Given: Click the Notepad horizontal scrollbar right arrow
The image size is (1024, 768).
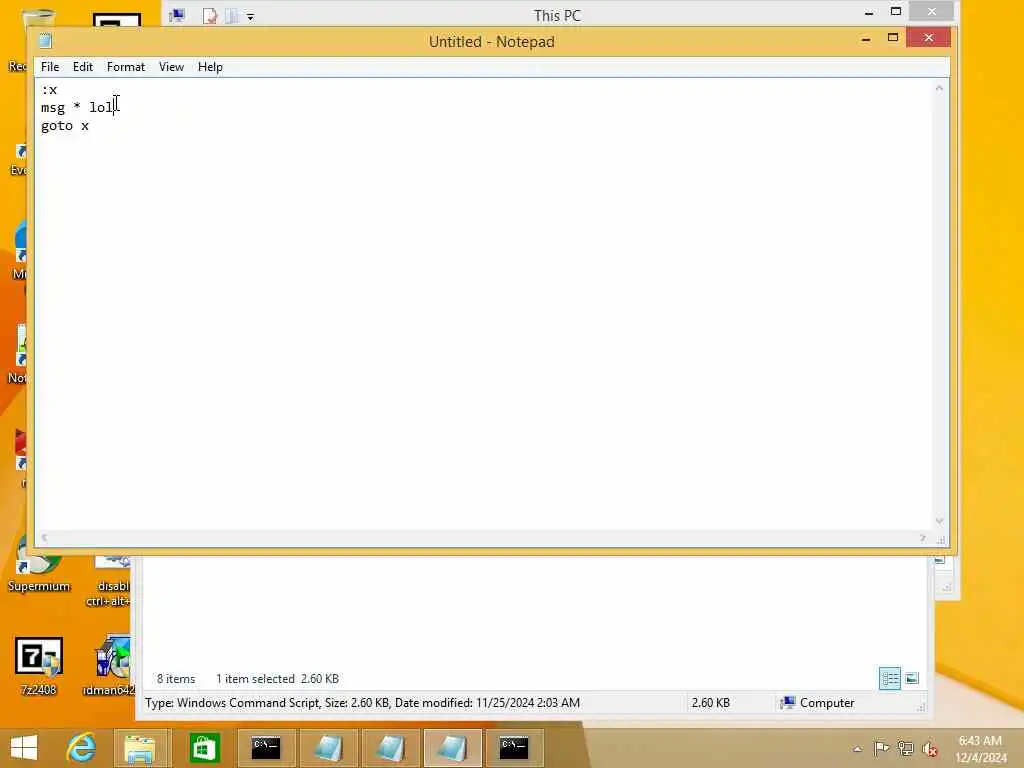Looking at the screenshot, I should point(922,537).
